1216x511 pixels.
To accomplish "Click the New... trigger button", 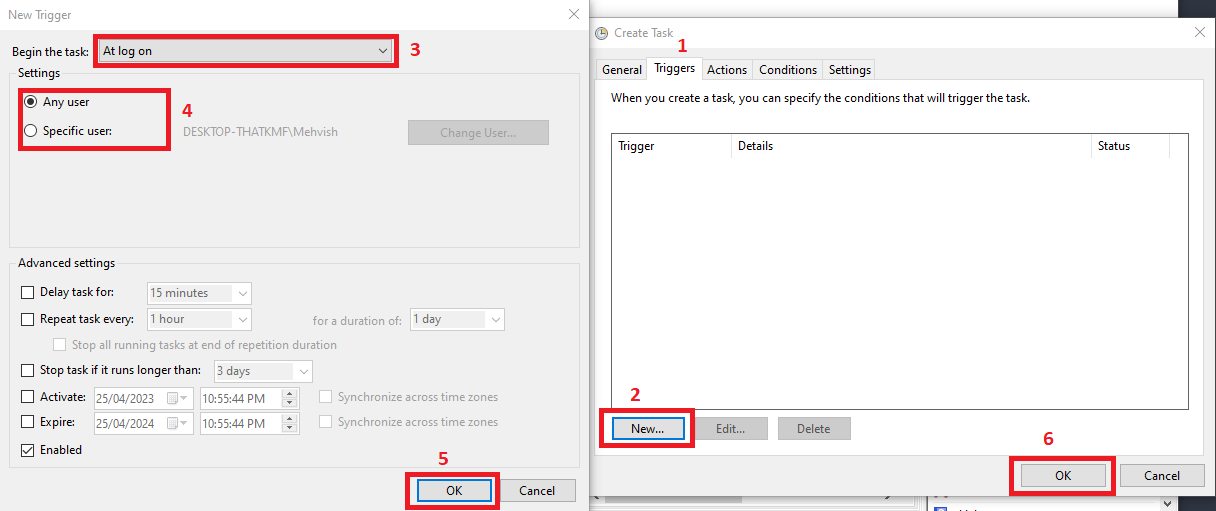I will pyautogui.click(x=647, y=428).
